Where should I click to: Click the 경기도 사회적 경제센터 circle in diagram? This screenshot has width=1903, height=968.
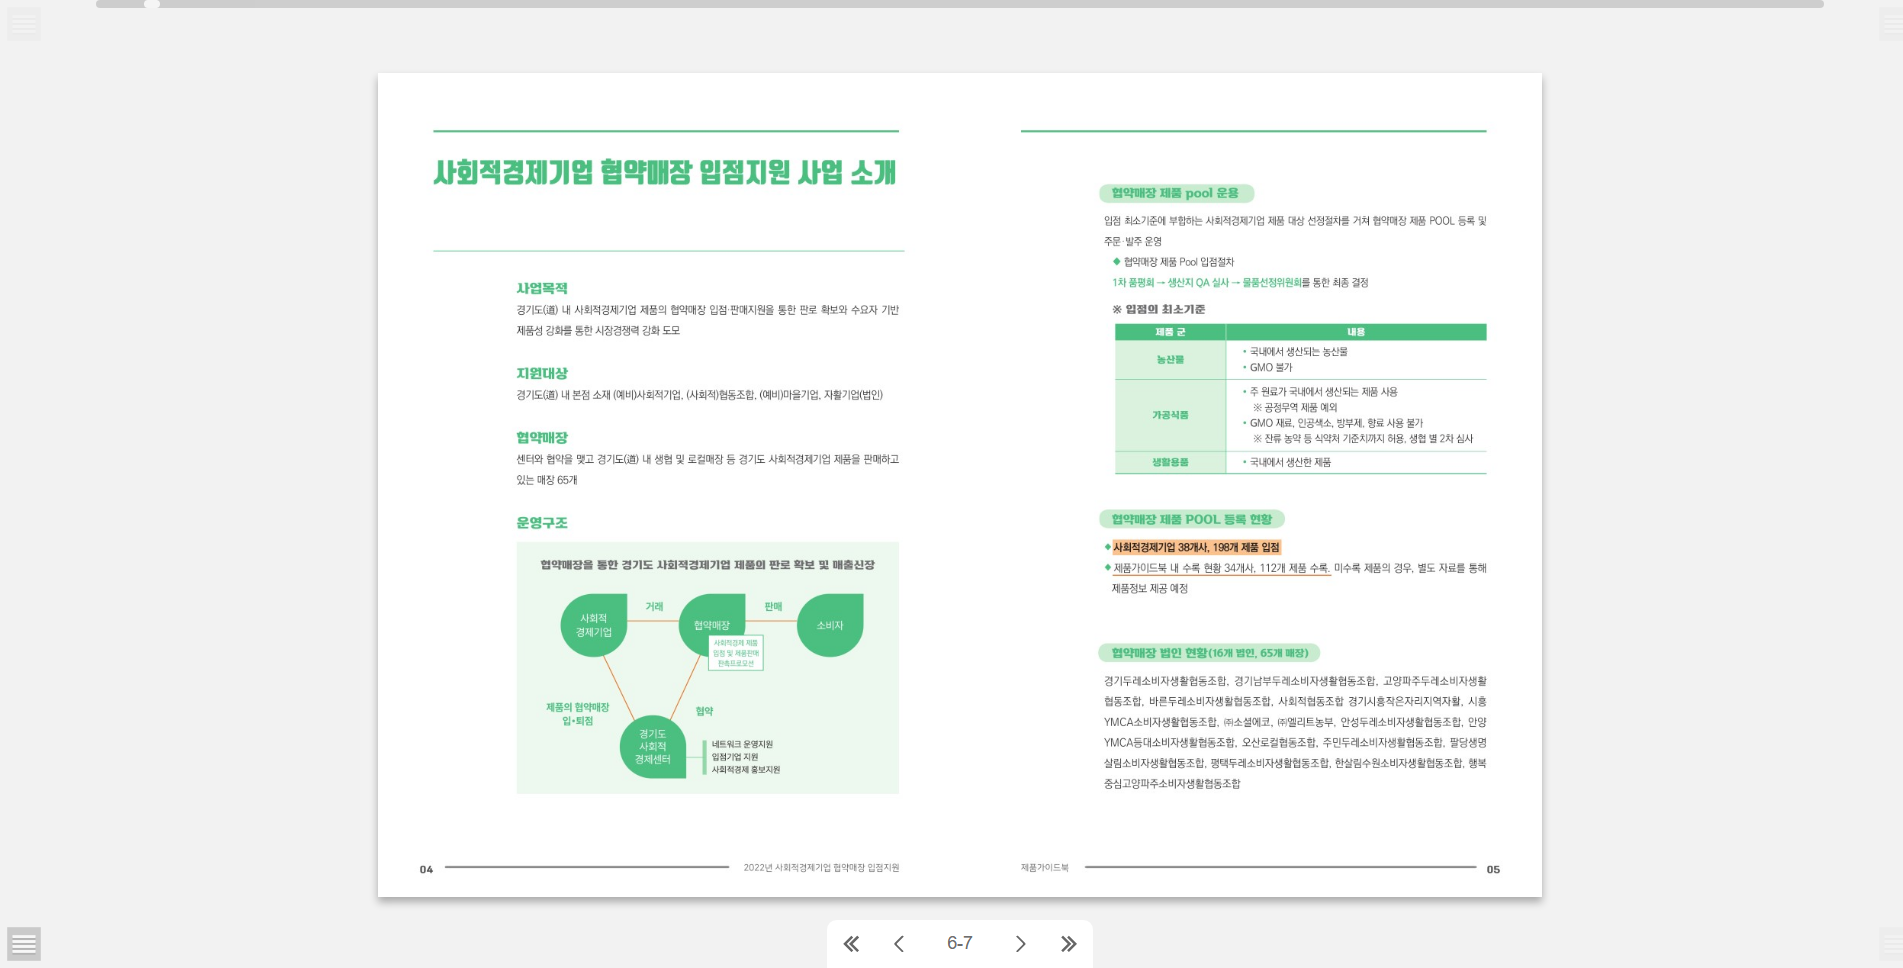tap(652, 747)
